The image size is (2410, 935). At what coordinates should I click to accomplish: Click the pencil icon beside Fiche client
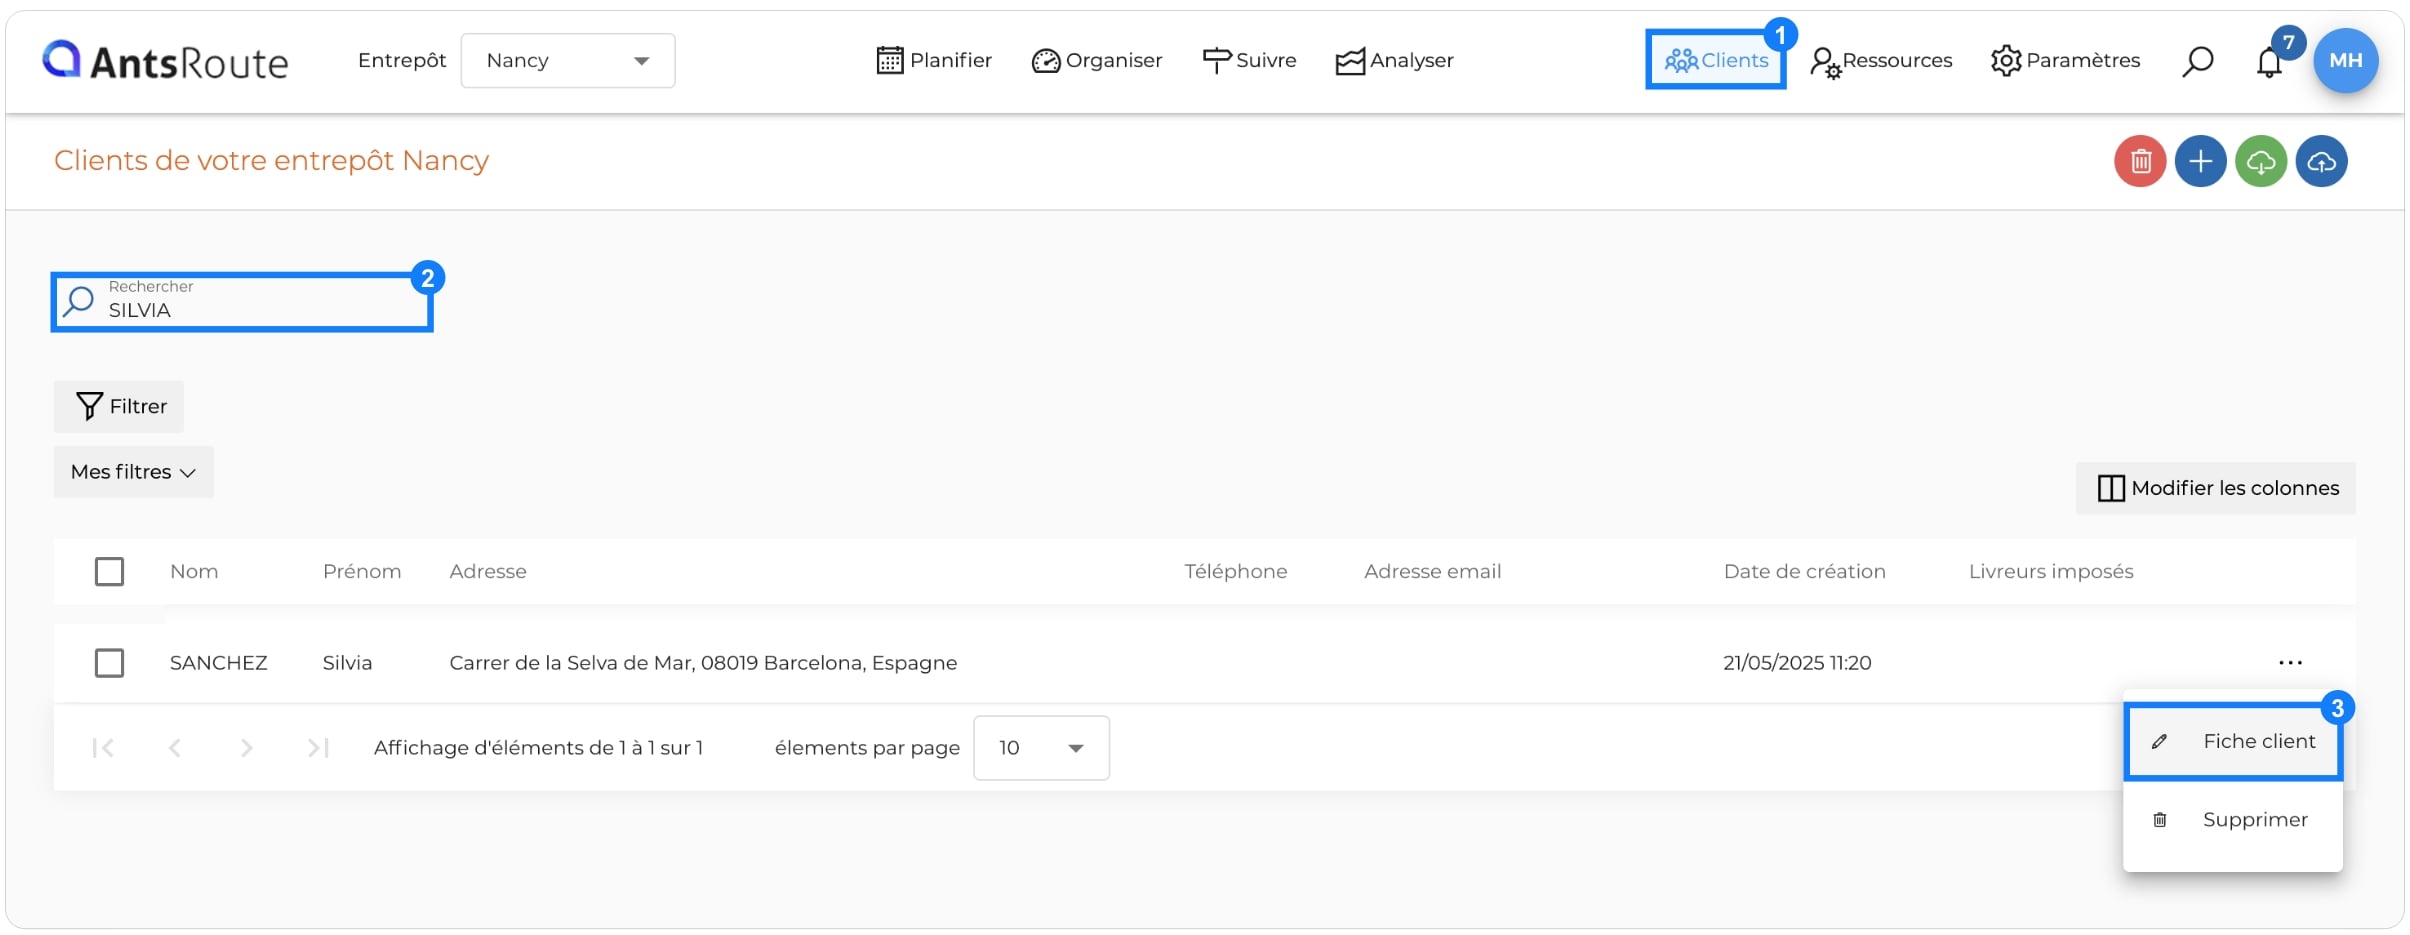pos(2159,741)
